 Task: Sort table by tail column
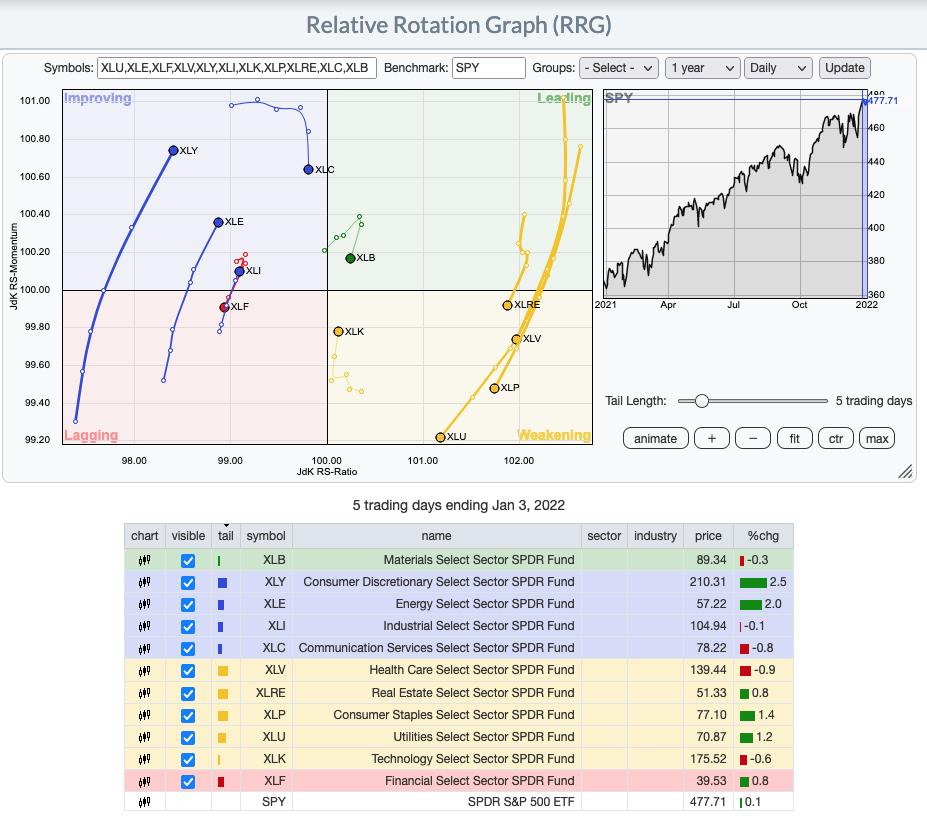tap(226, 536)
